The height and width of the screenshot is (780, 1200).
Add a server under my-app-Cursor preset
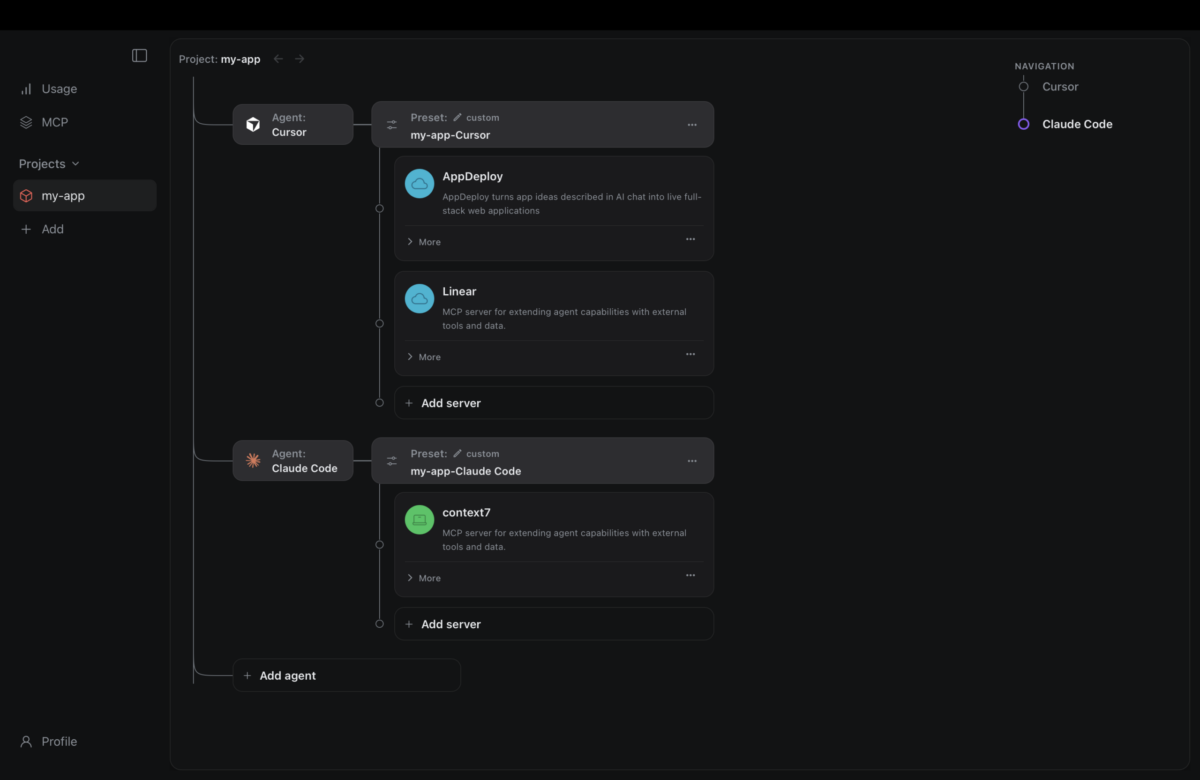pos(554,403)
